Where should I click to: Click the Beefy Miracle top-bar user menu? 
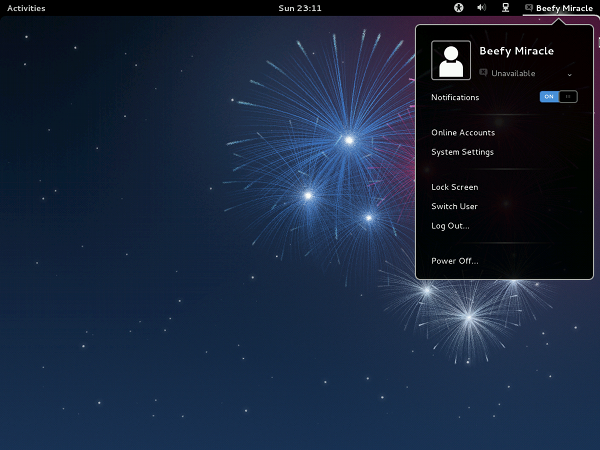coord(559,8)
